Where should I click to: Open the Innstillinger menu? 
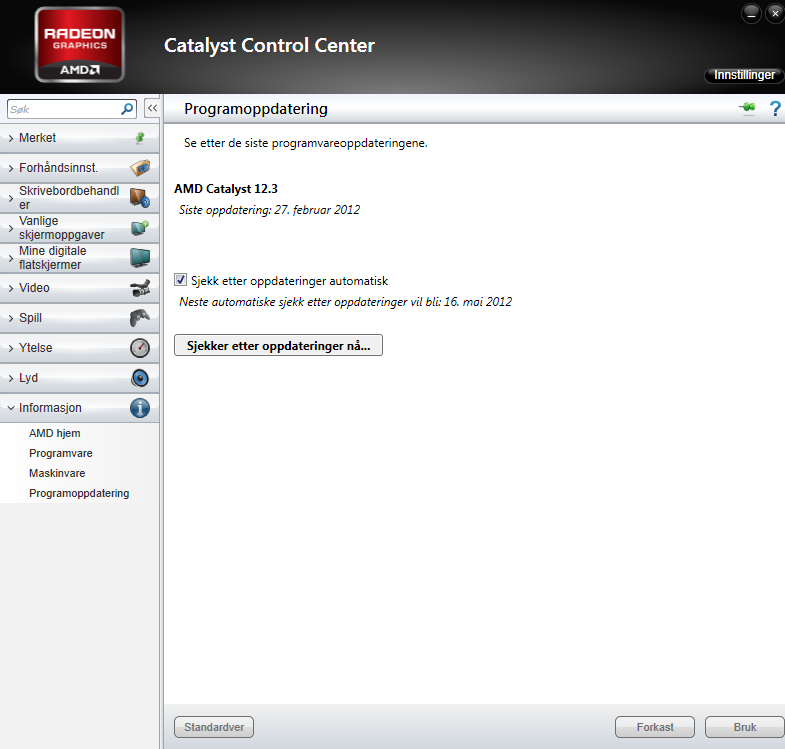[x=744, y=75]
